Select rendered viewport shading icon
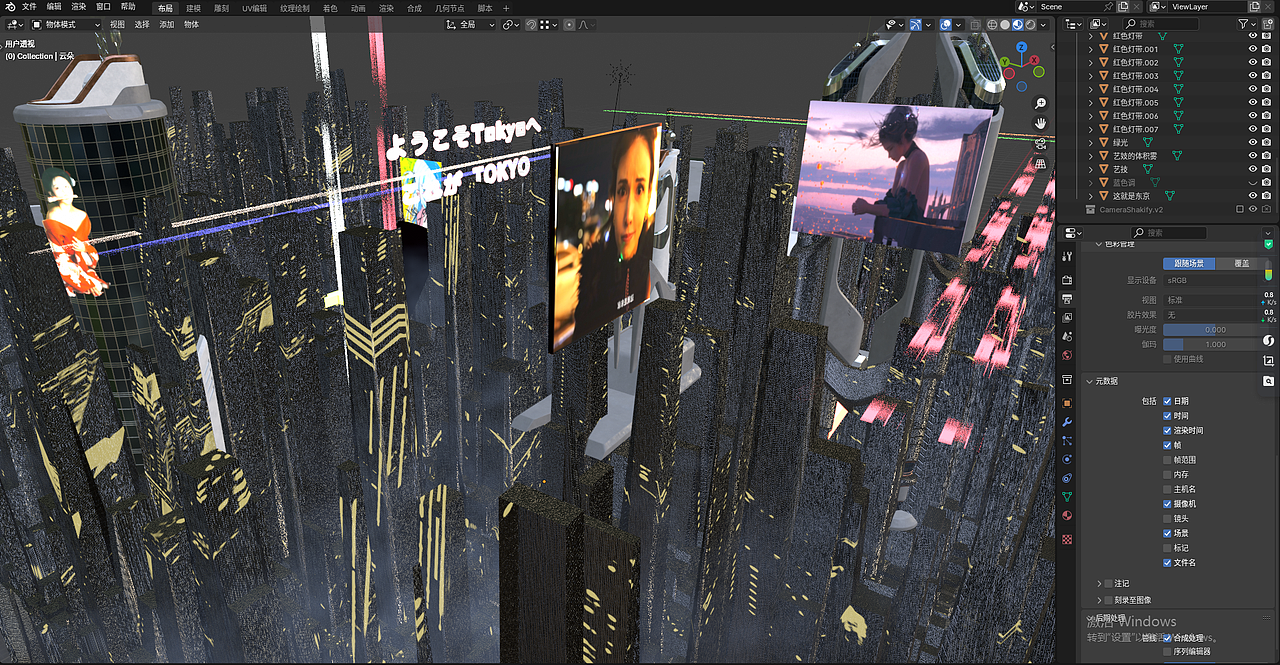Image resolution: width=1280 pixels, height=665 pixels. tap(1030, 24)
